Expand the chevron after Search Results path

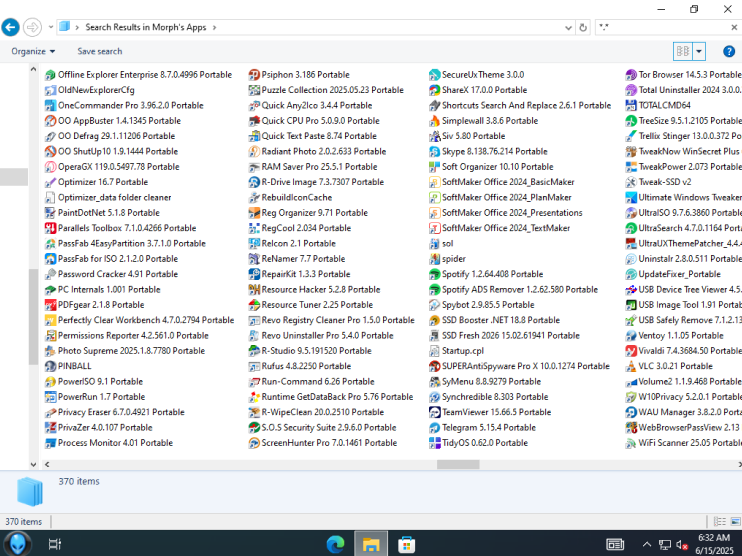(214, 27)
